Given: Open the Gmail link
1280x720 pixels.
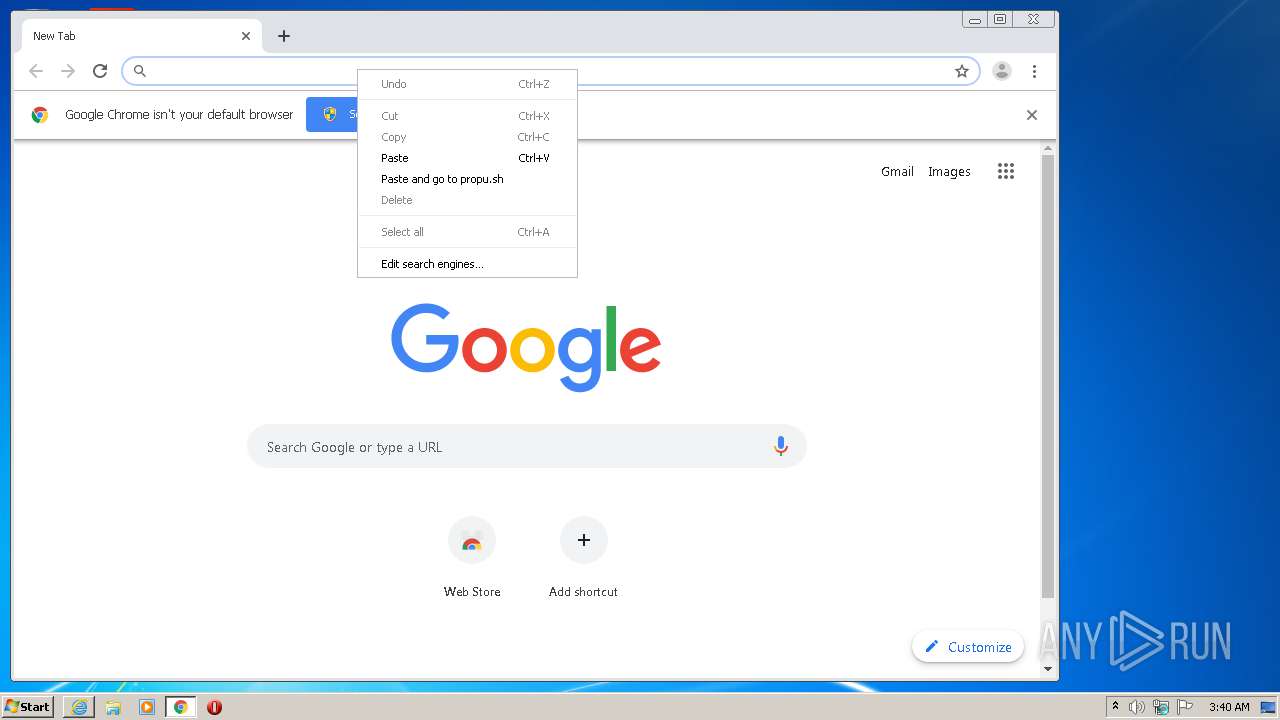Looking at the screenshot, I should (897, 171).
